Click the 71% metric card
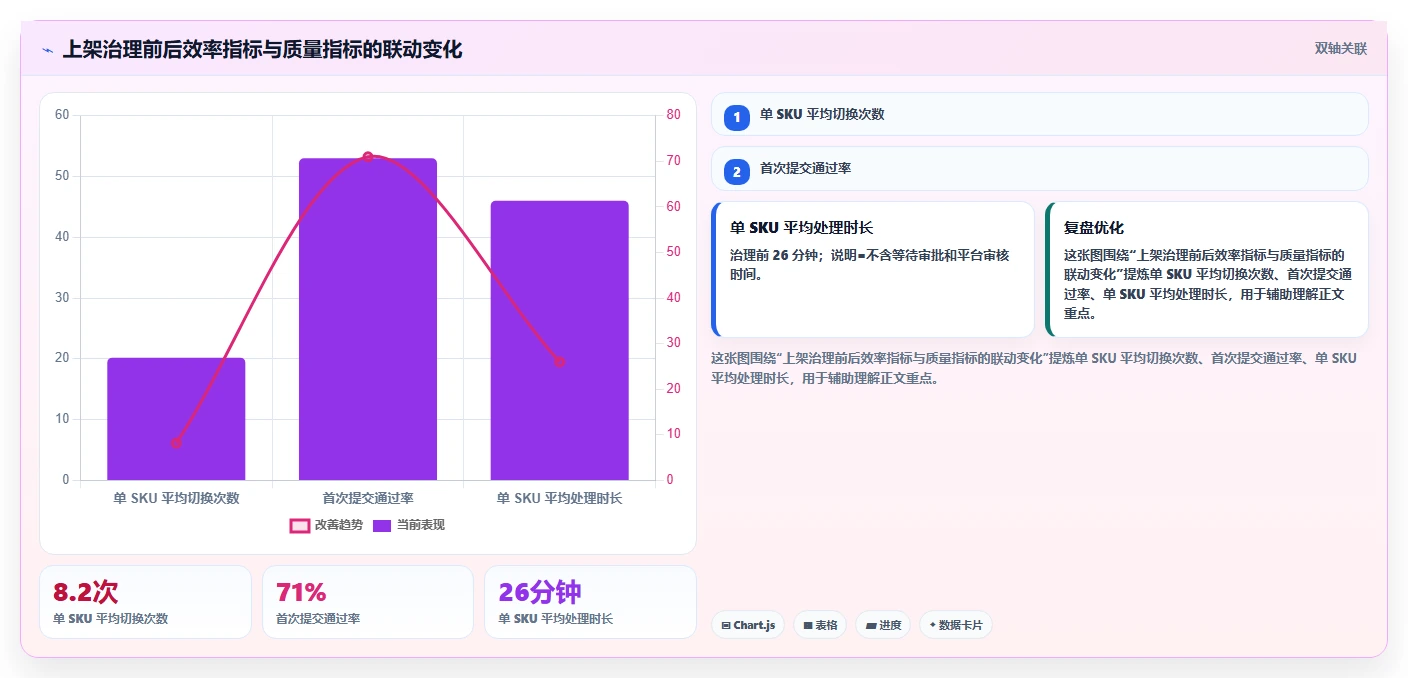Image resolution: width=1408 pixels, height=678 pixels. [368, 602]
